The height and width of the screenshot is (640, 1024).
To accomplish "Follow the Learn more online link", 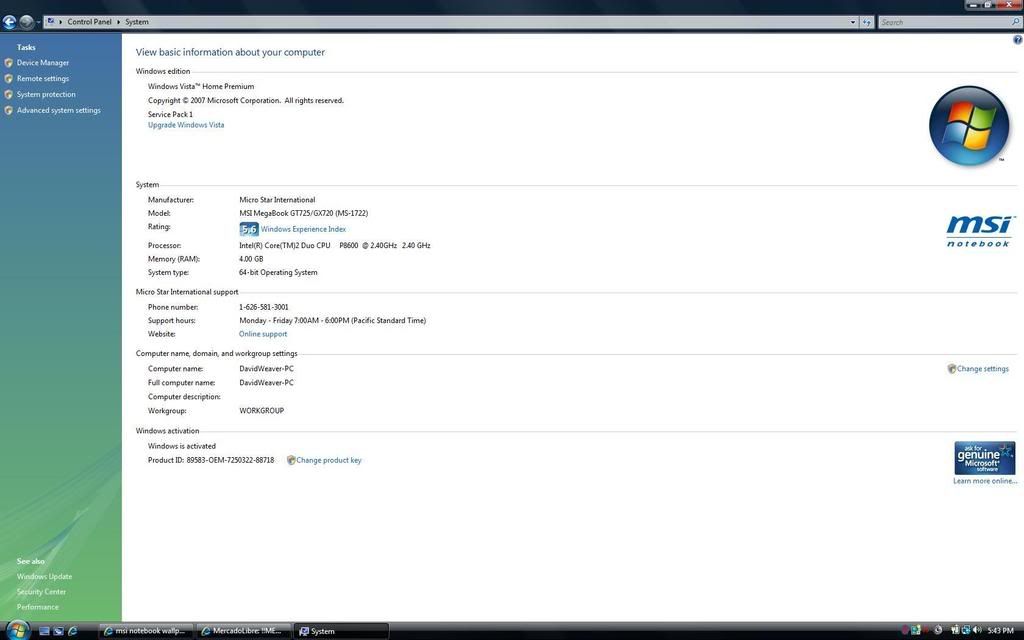I will (985, 481).
